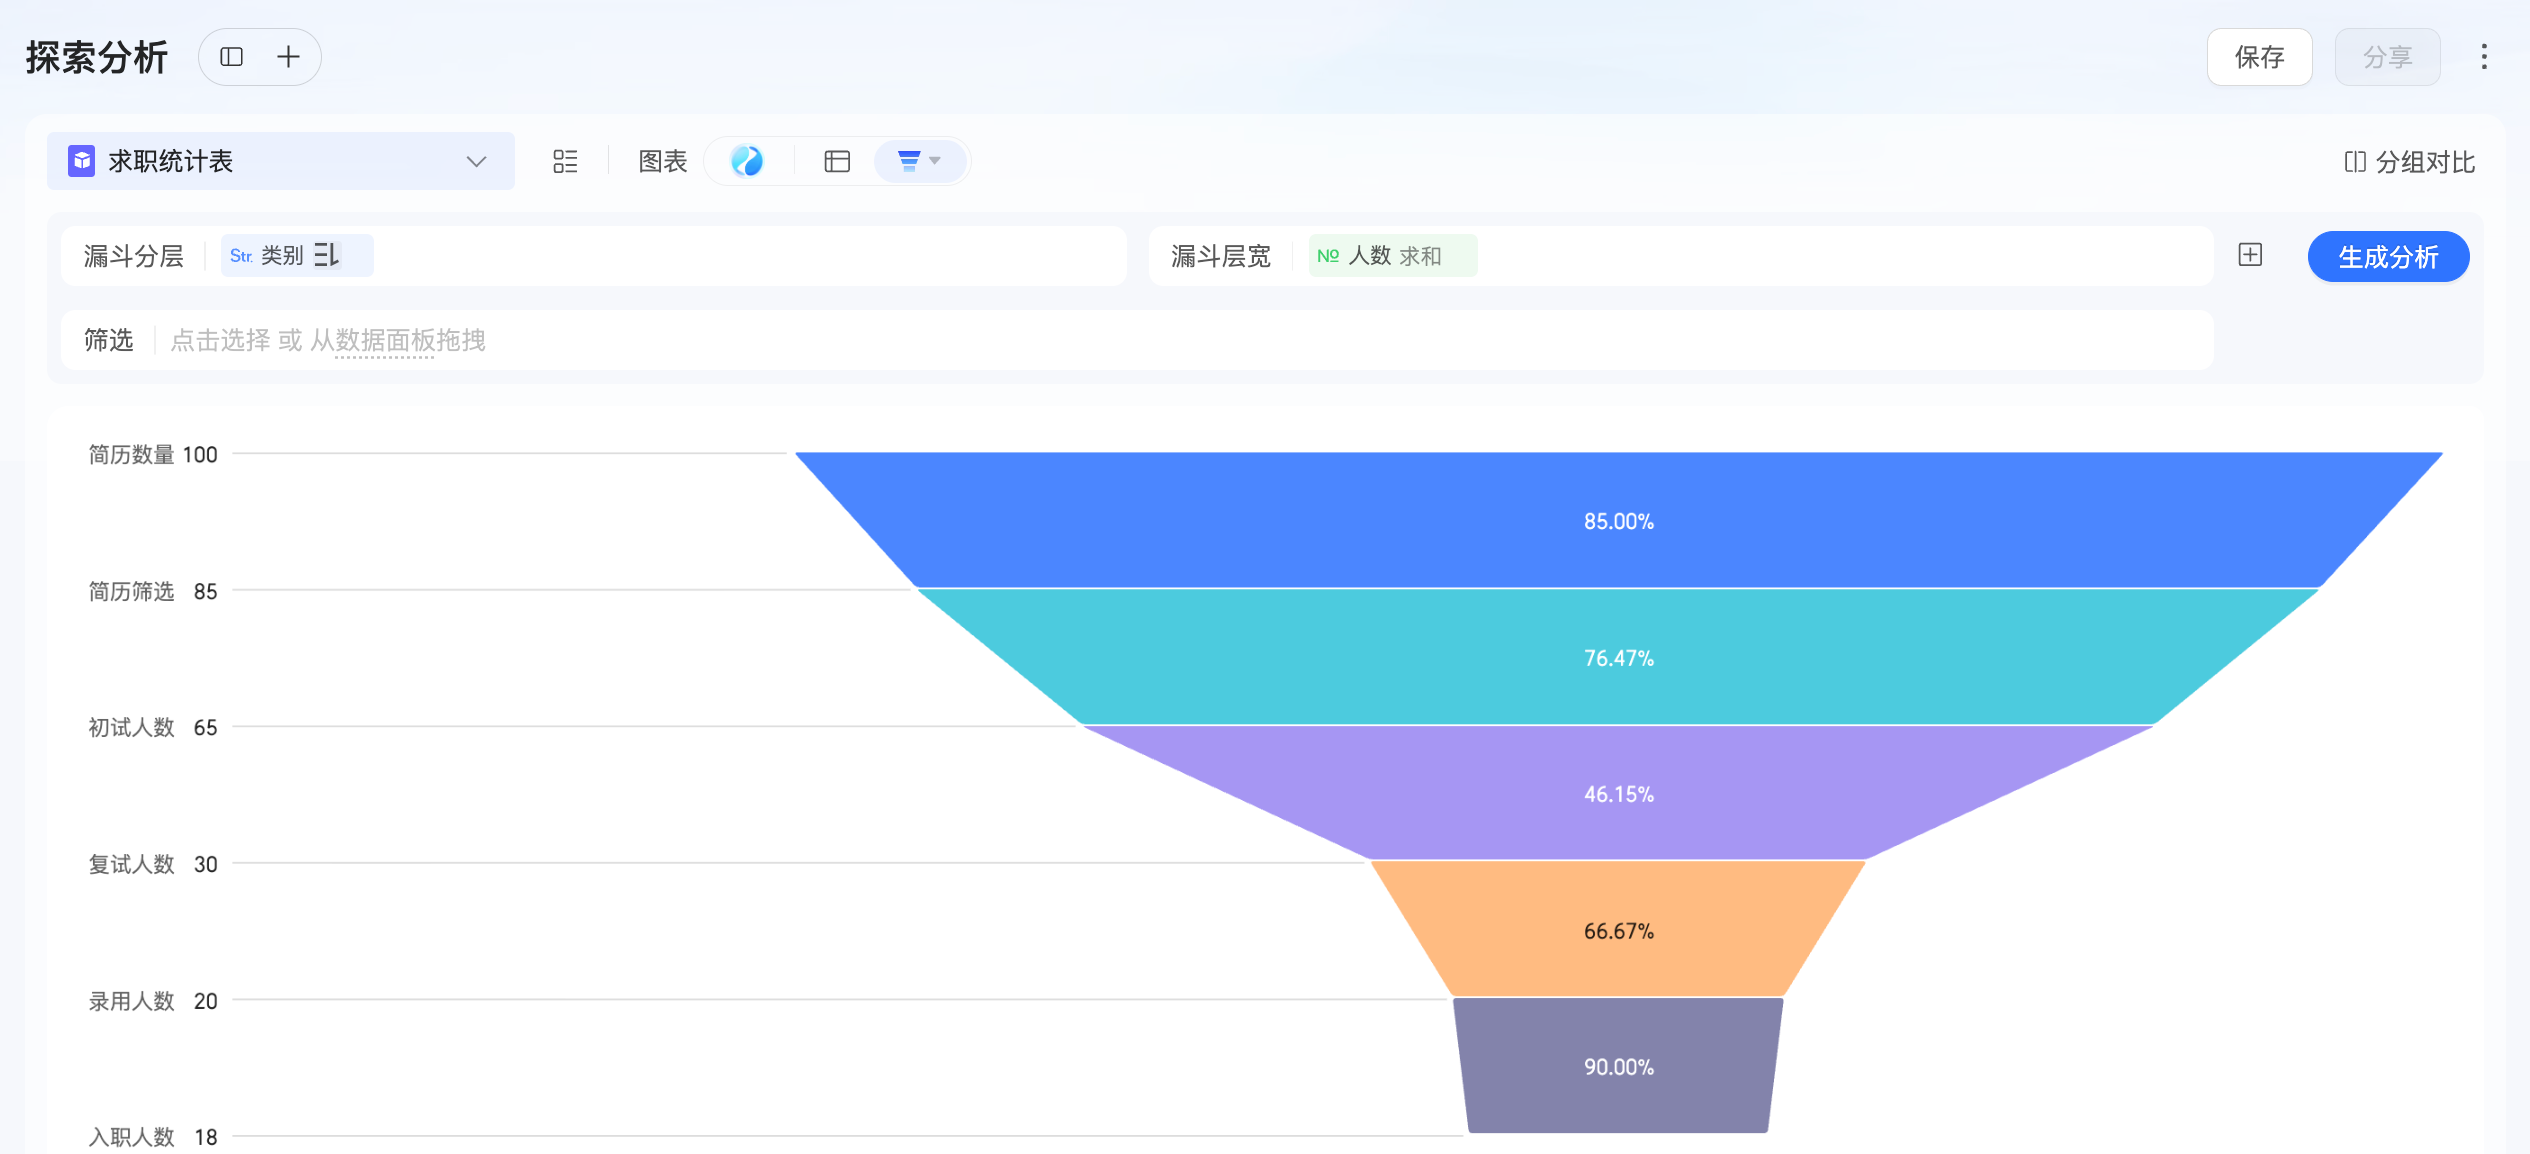2530x1154 pixels.
Task: Click the add field plus-square icon
Action: [x=2250, y=255]
